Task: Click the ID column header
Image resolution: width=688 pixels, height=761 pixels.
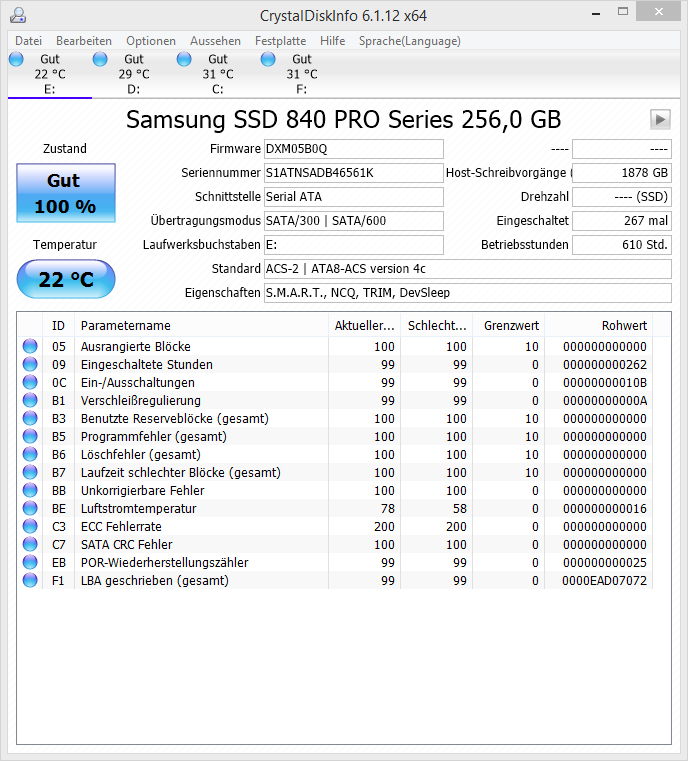Action: click(x=58, y=325)
